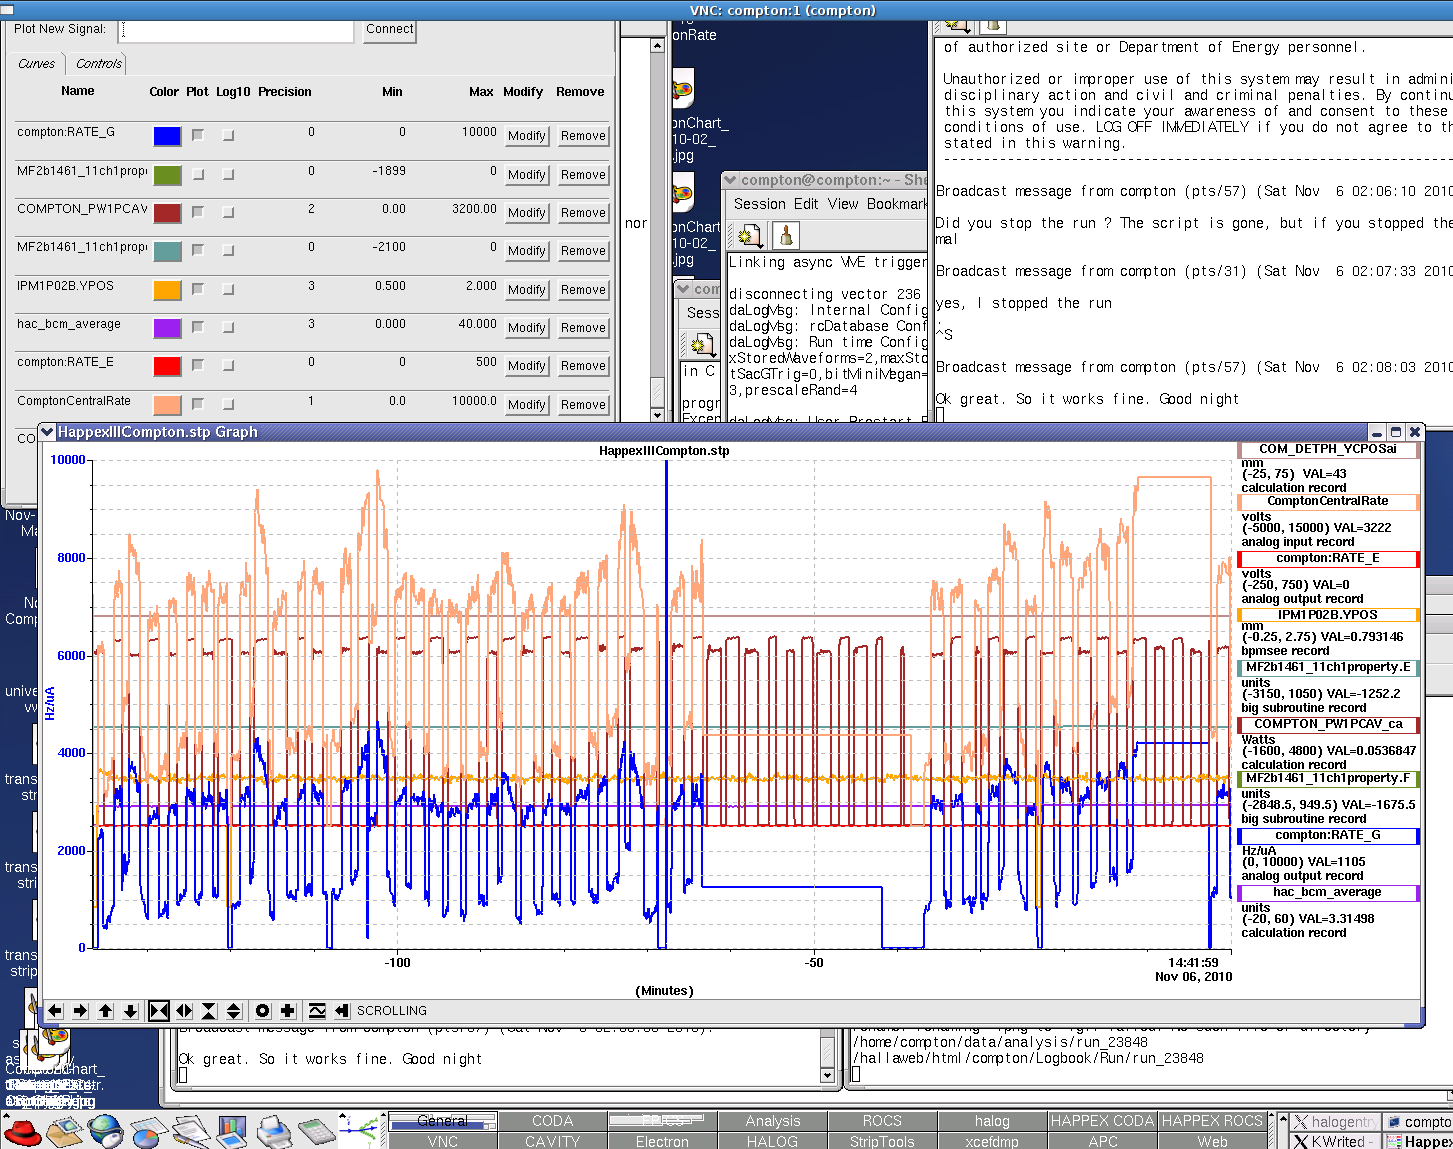This screenshot has height=1149, width=1453.
Task: Click scroll-down arrow at bottom of nor pane
Action: coord(657,414)
